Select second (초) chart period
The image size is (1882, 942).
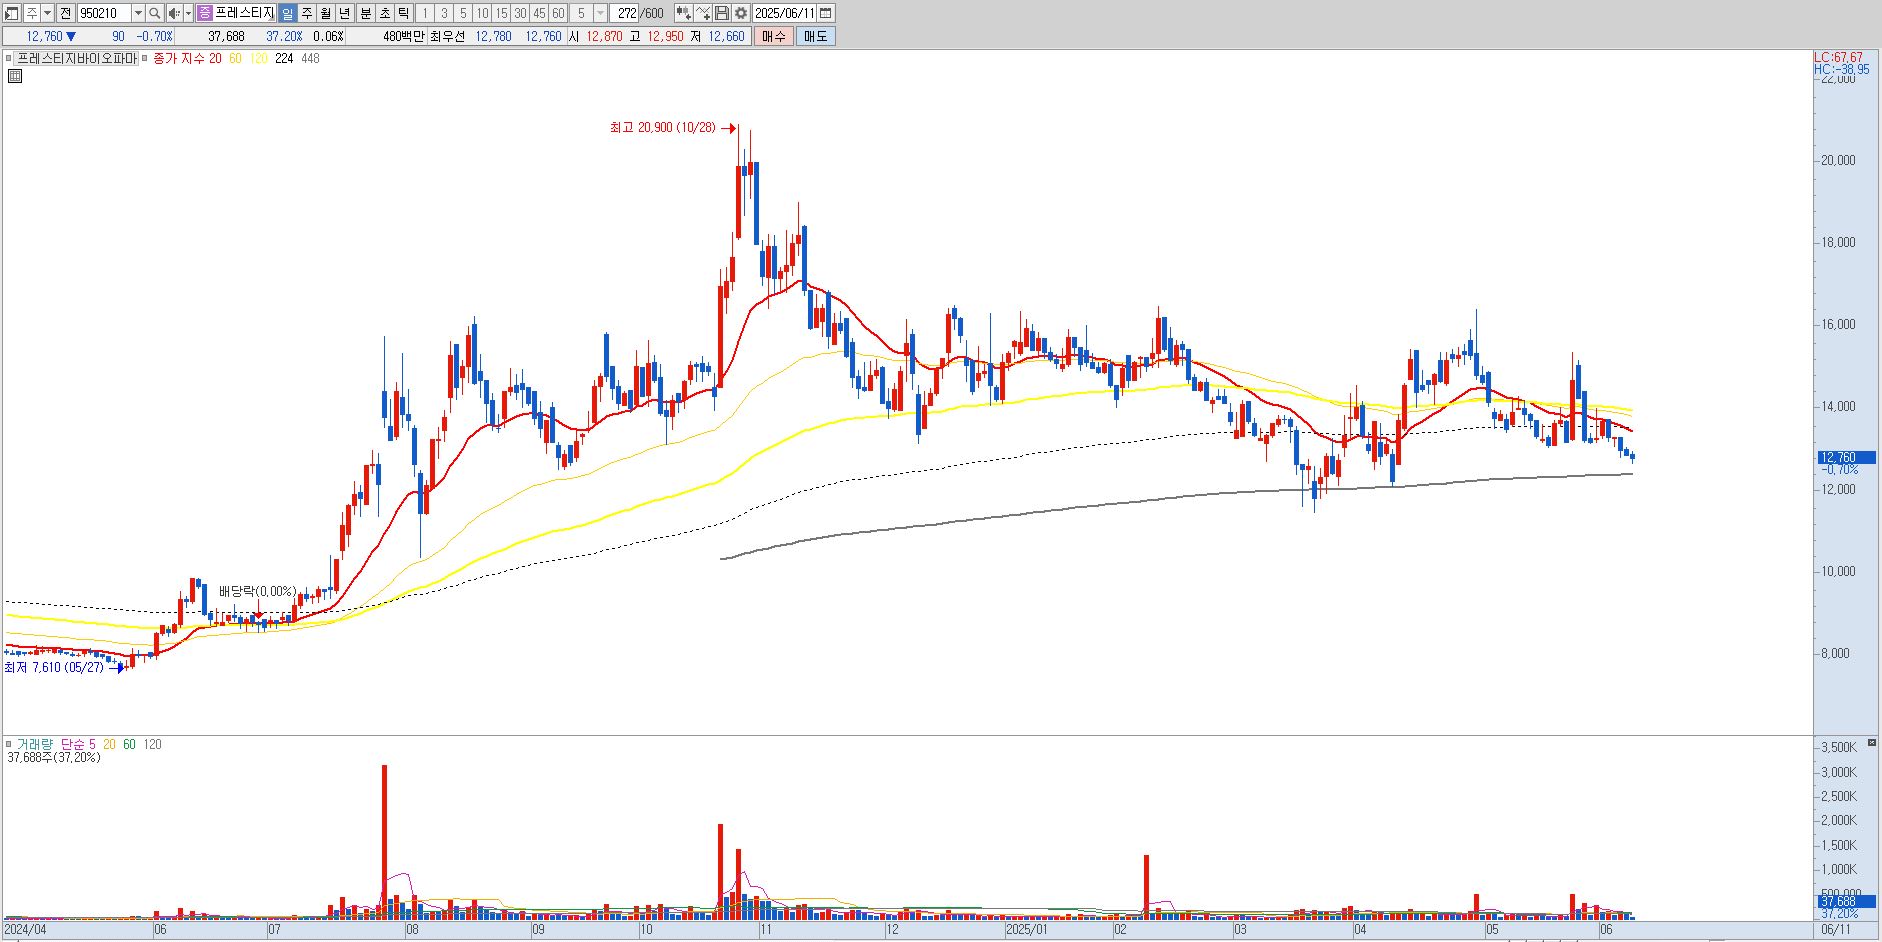(x=384, y=13)
